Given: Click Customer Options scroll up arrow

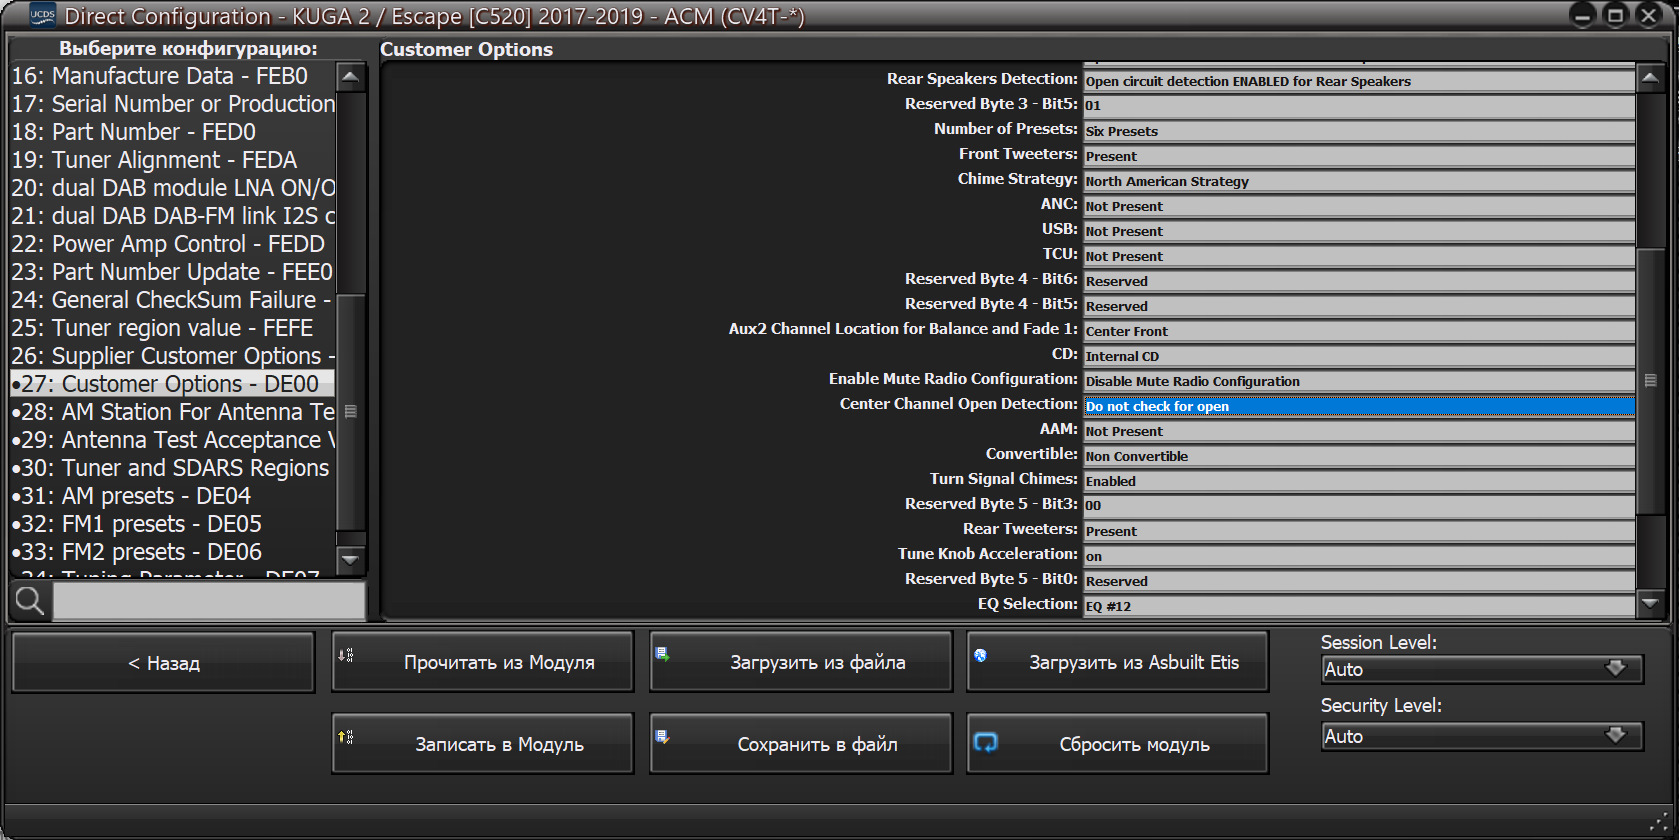Looking at the screenshot, I should pyautogui.click(x=1650, y=78).
